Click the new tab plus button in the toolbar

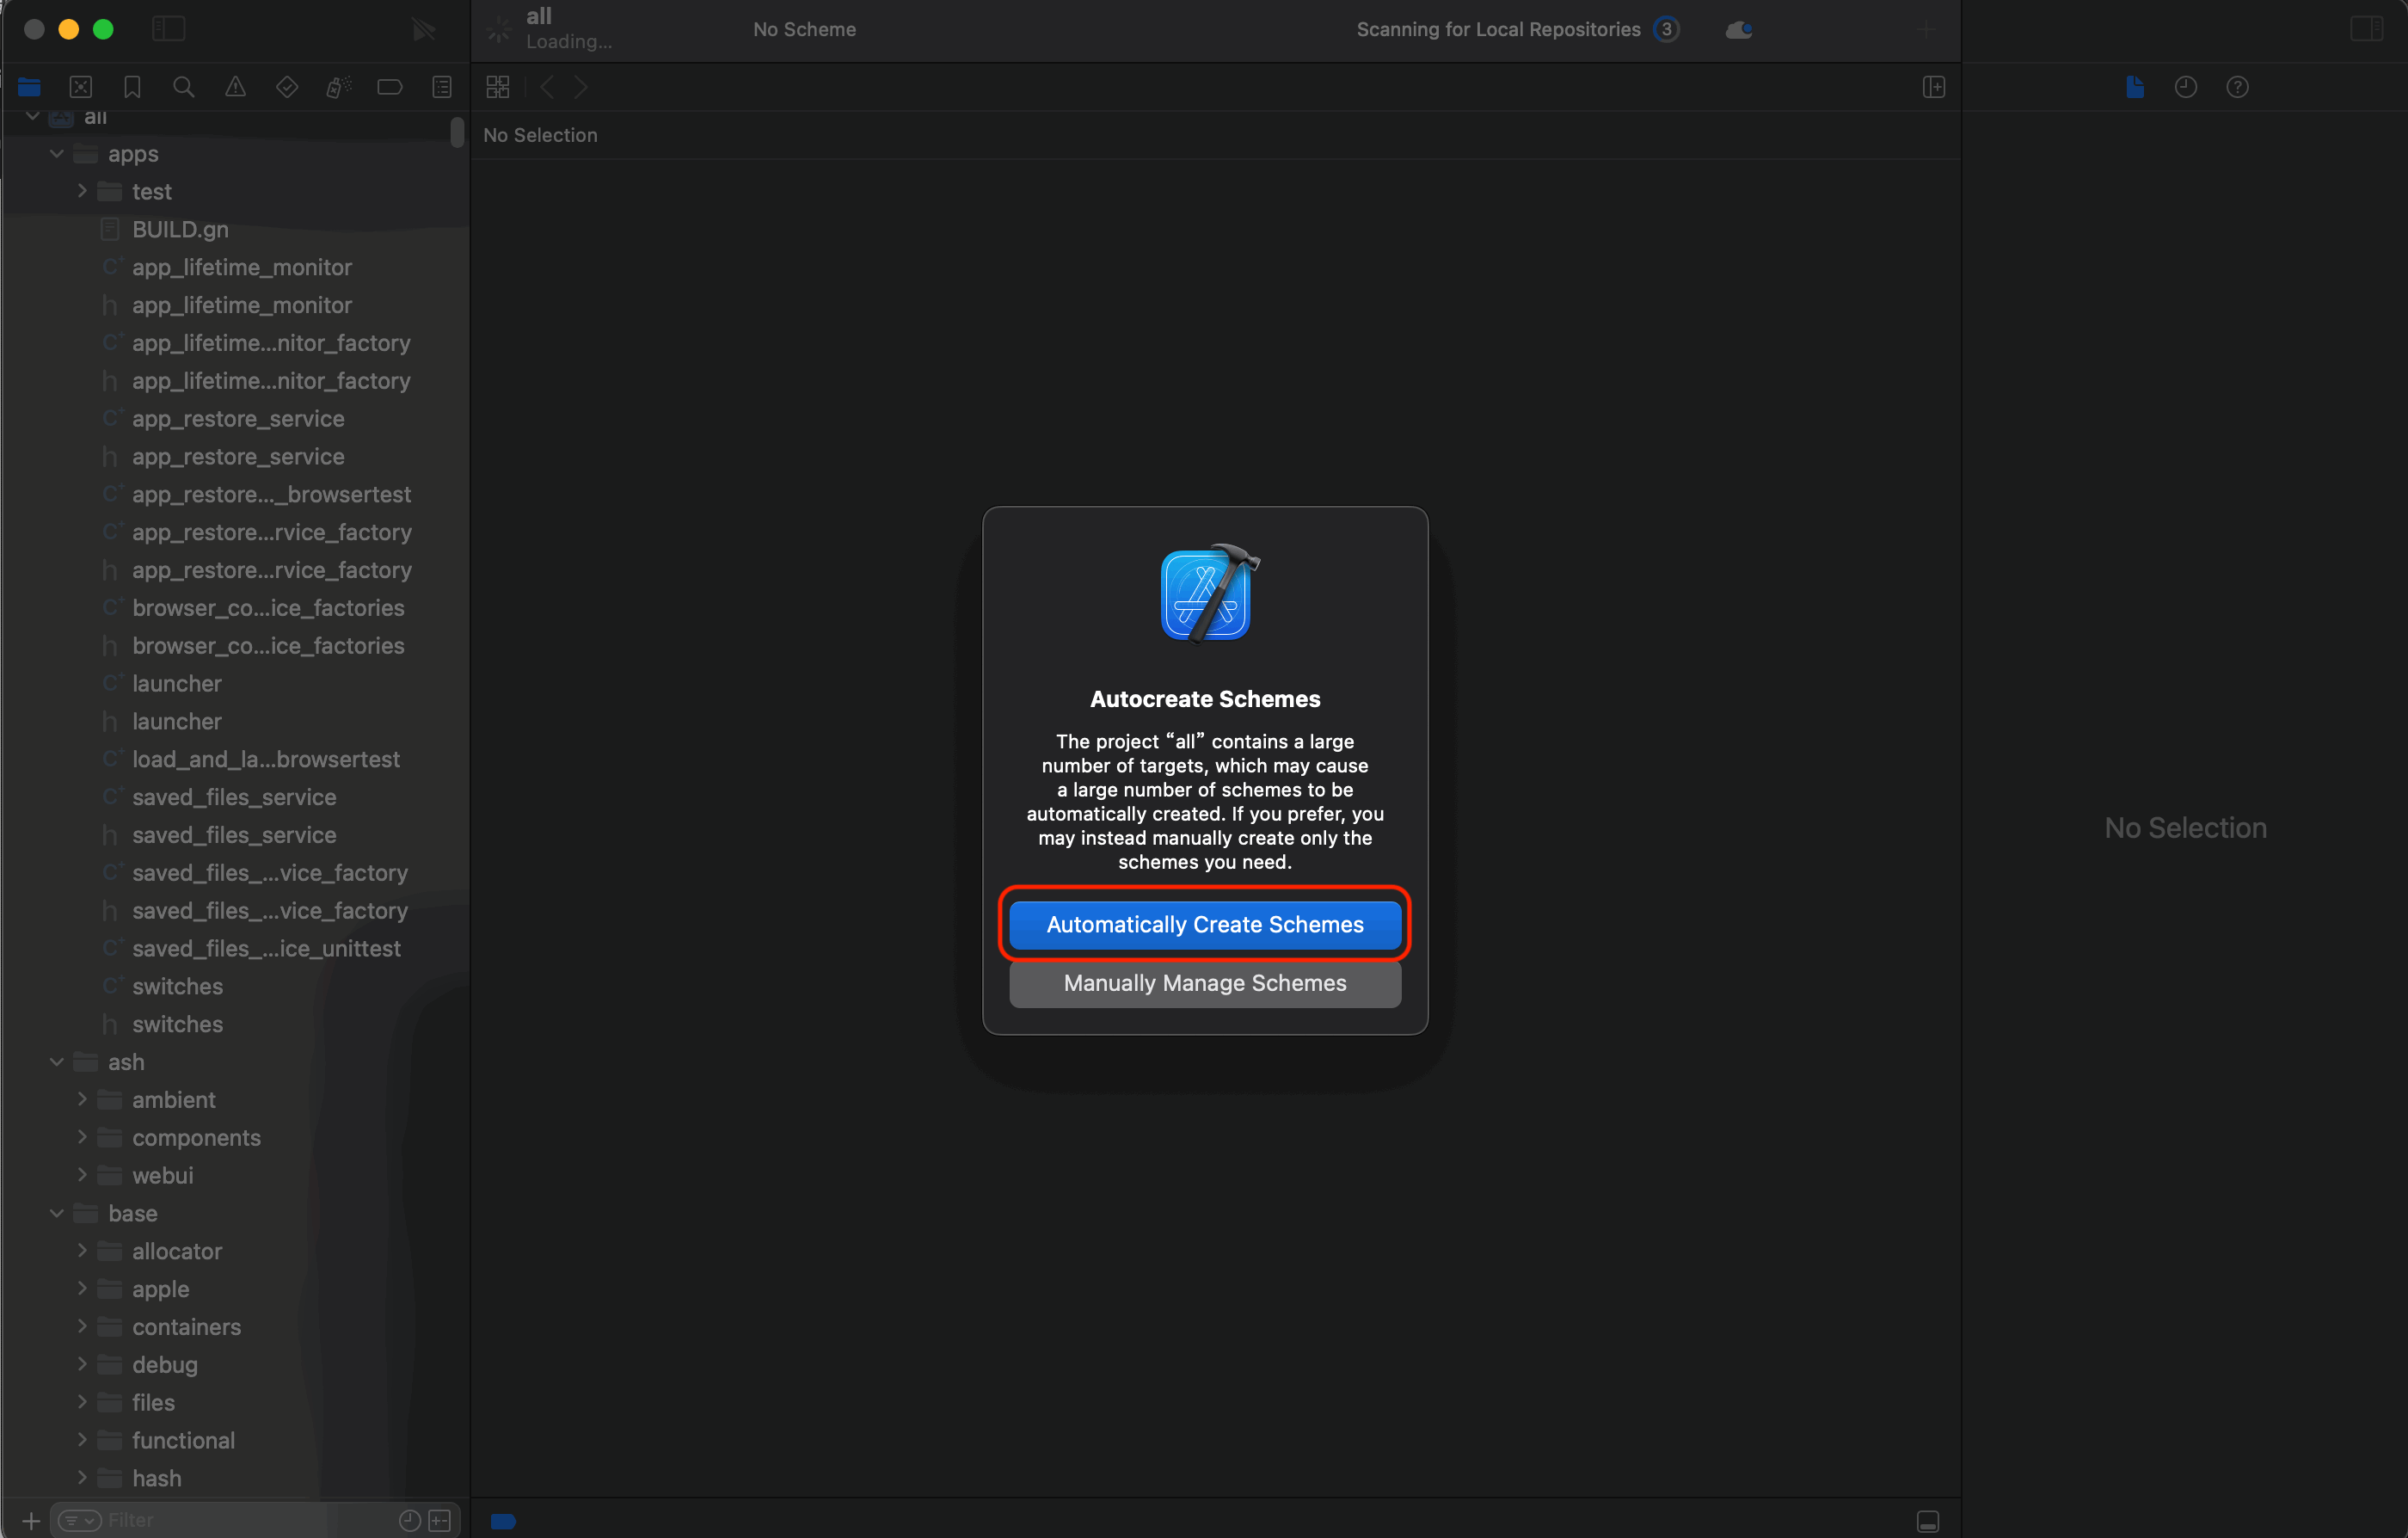(x=1926, y=29)
